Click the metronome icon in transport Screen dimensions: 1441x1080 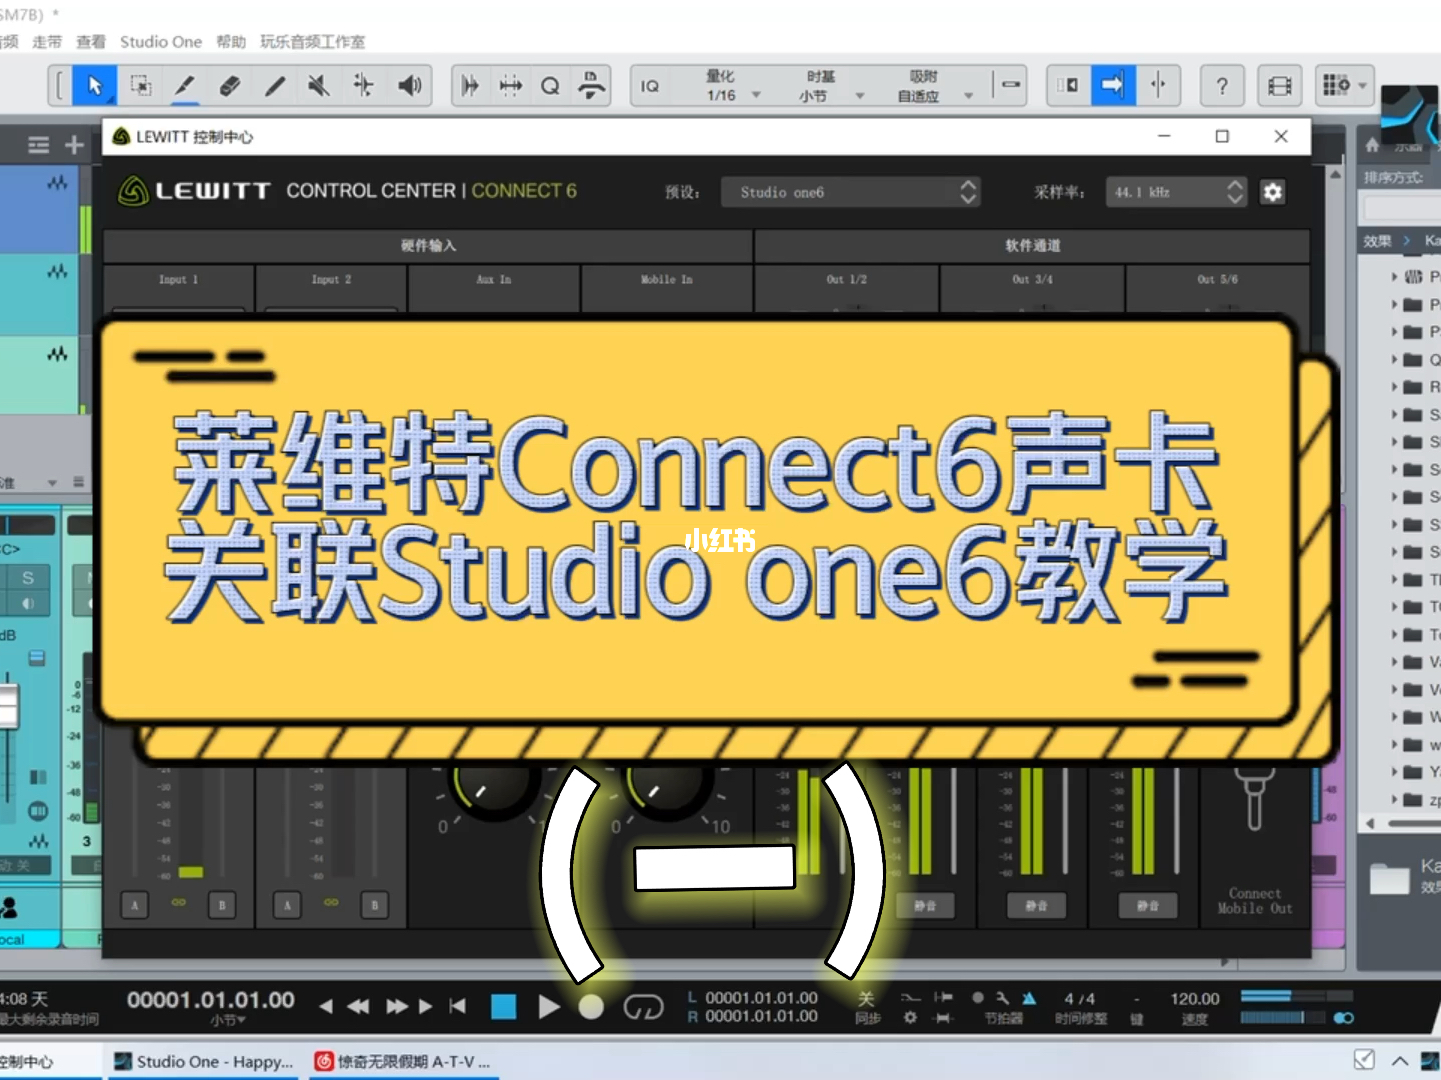click(x=1030, y=998)
